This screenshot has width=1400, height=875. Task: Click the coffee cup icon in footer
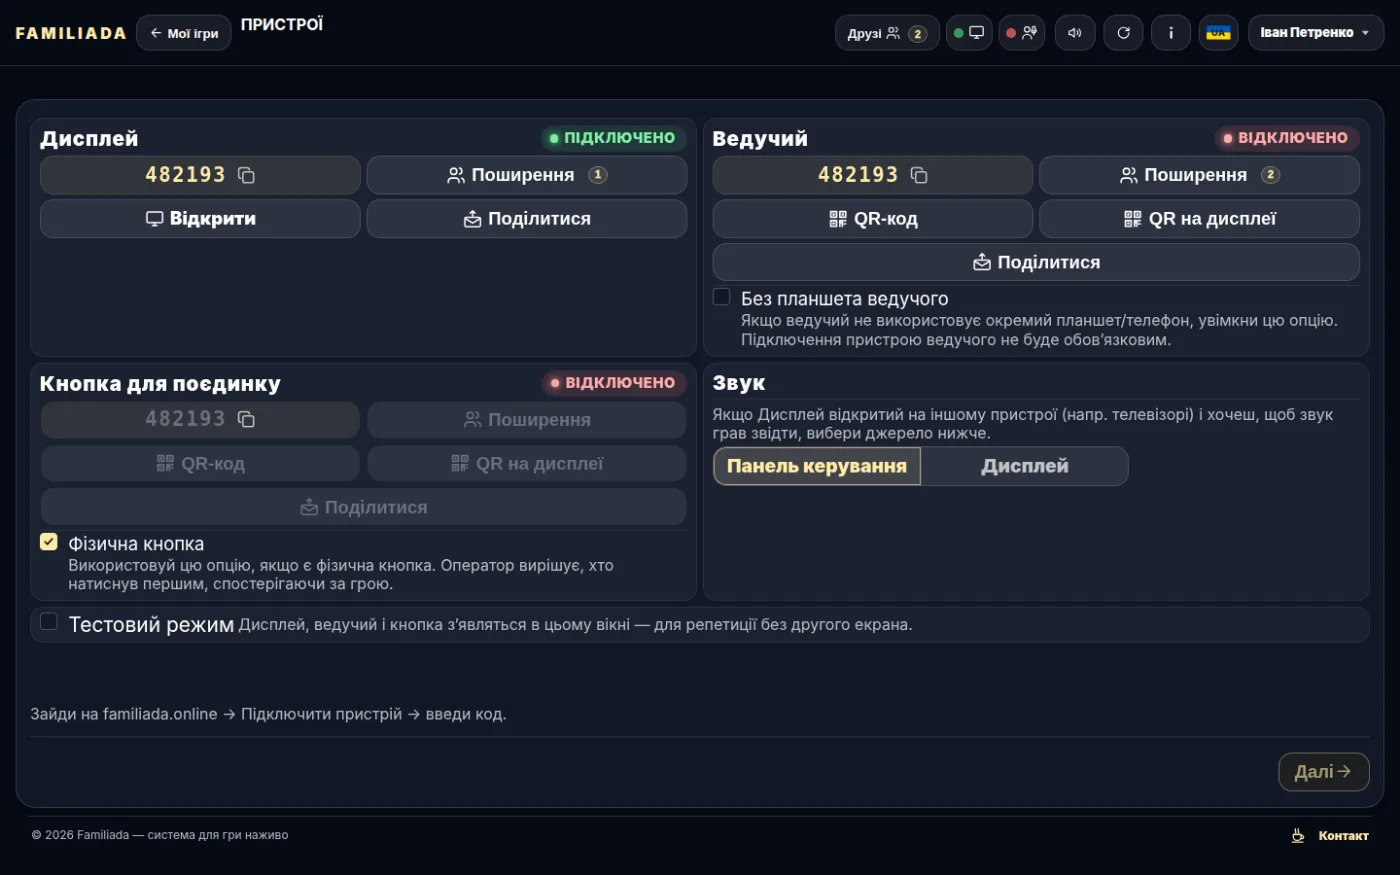(x=1298, y=836)
